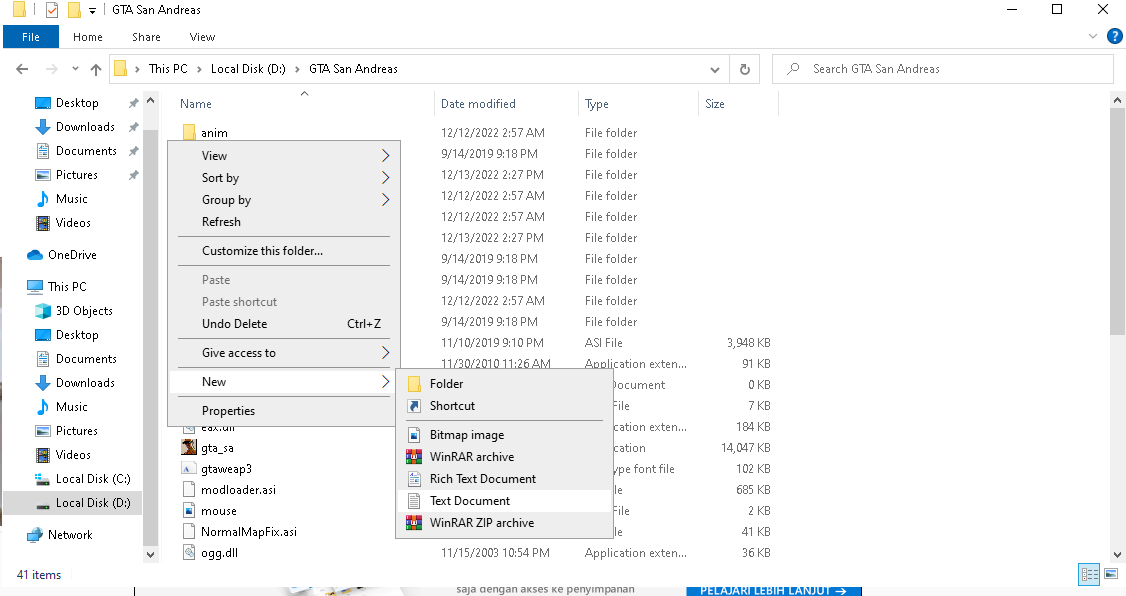This screenshot has height=596, width=1126.
Task: Click Local Disk (D:) in address breadcrumb
Action: coord(248,69)
